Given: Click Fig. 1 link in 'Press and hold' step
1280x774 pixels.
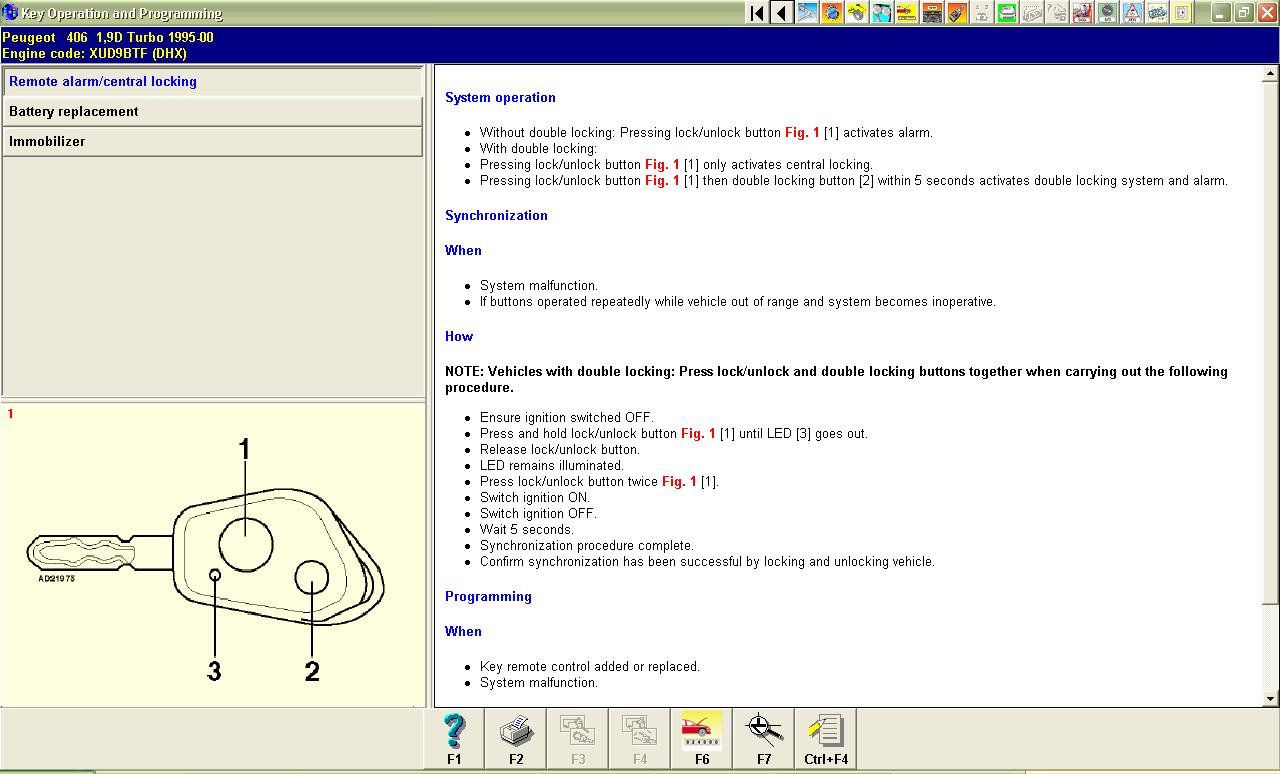Looking at the screenshot, I should pyautogui.click(x=698, y=434).
